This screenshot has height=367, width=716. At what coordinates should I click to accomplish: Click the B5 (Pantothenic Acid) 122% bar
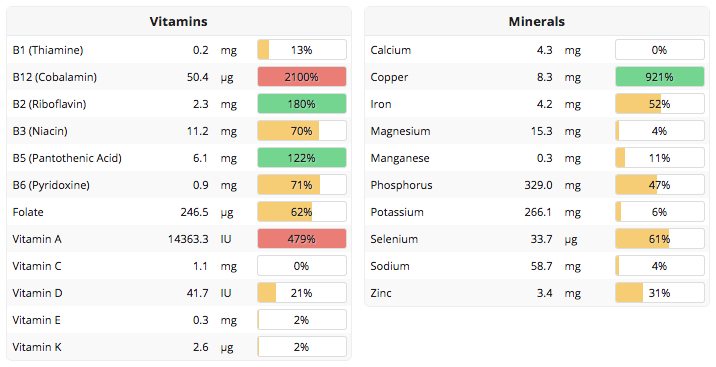[x=302, y=157]
